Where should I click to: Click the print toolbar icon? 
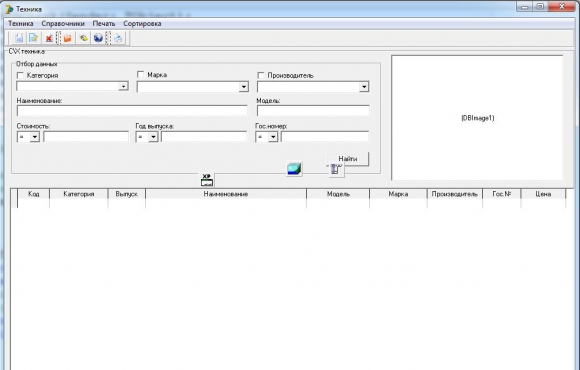click(x=118, y=38)
